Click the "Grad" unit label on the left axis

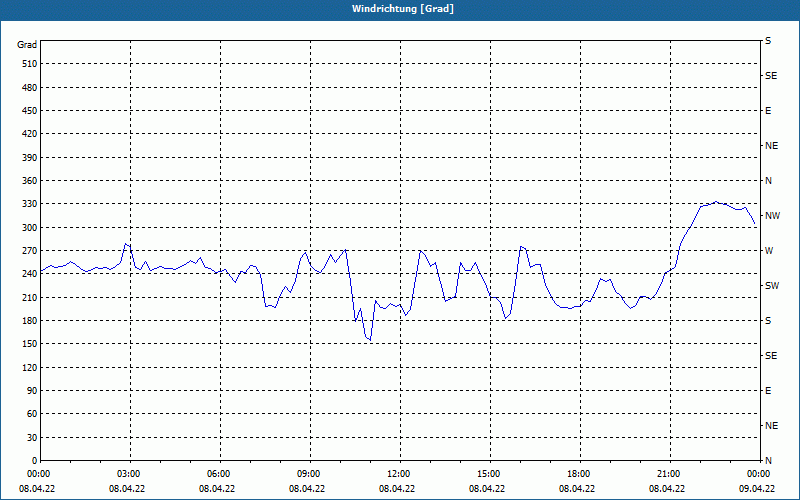pyautogui.click(x=27, y=45)
